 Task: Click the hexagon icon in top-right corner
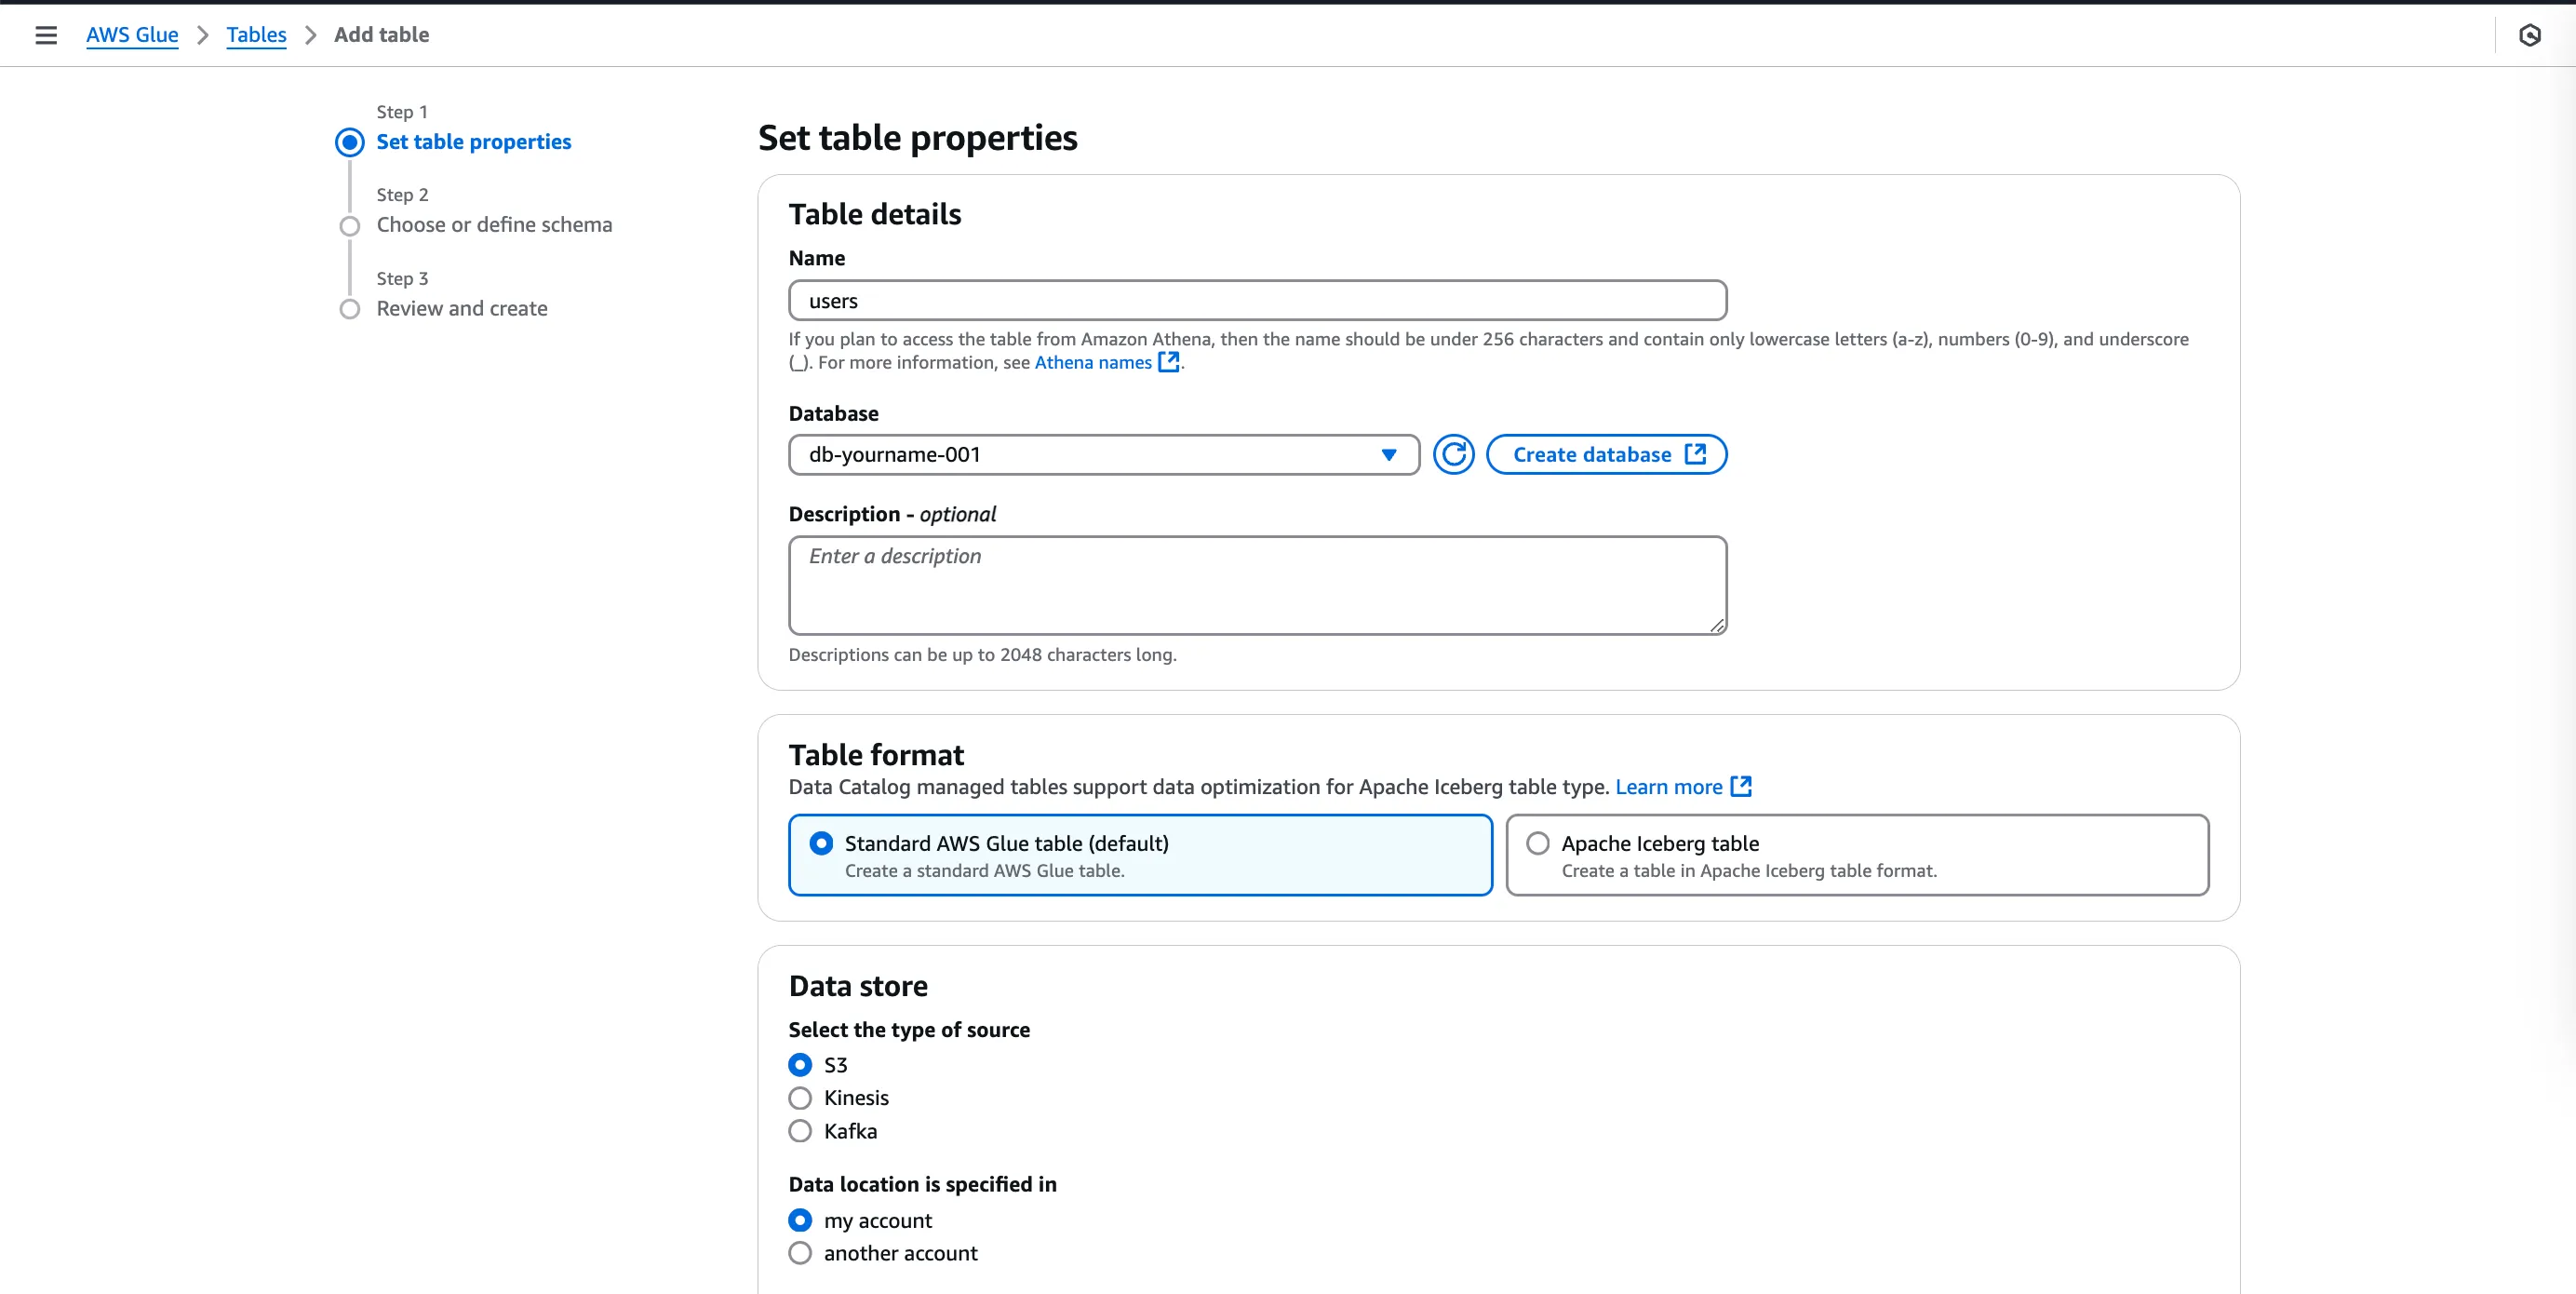[2529, 36]
